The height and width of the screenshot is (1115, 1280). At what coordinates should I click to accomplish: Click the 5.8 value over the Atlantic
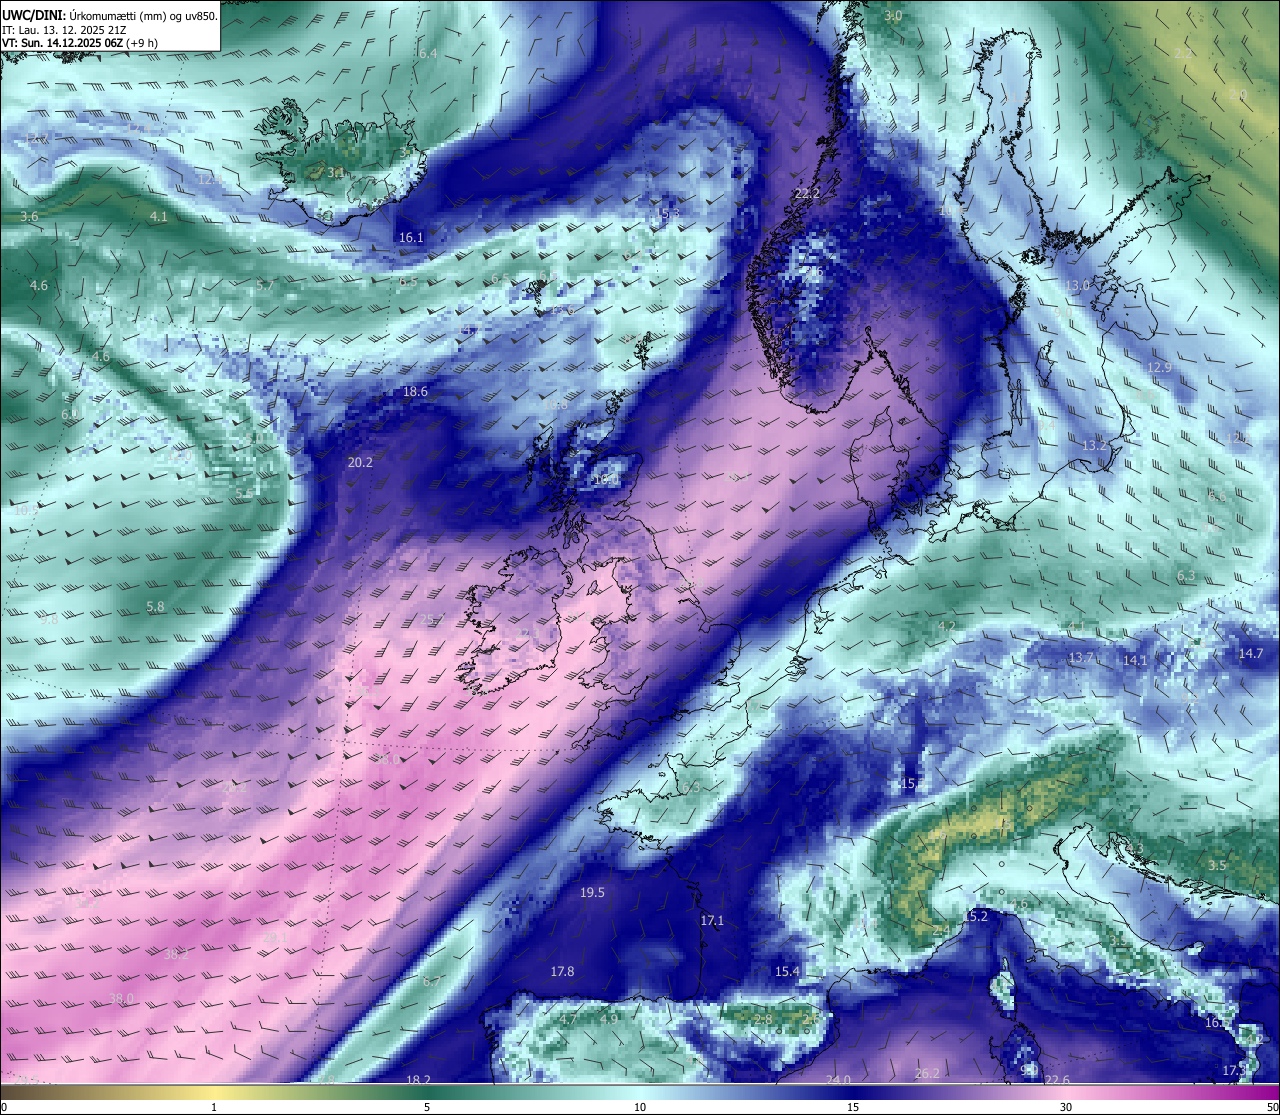(155, 607)
